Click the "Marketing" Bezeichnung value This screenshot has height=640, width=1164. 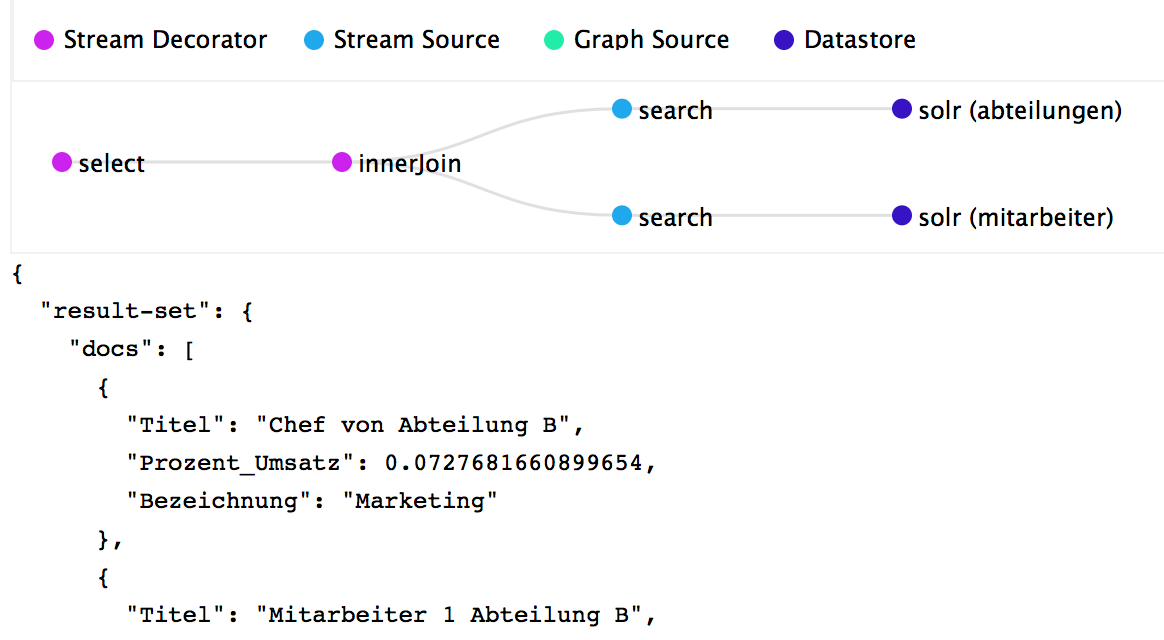pyautogui.click(x=427, y=501)
